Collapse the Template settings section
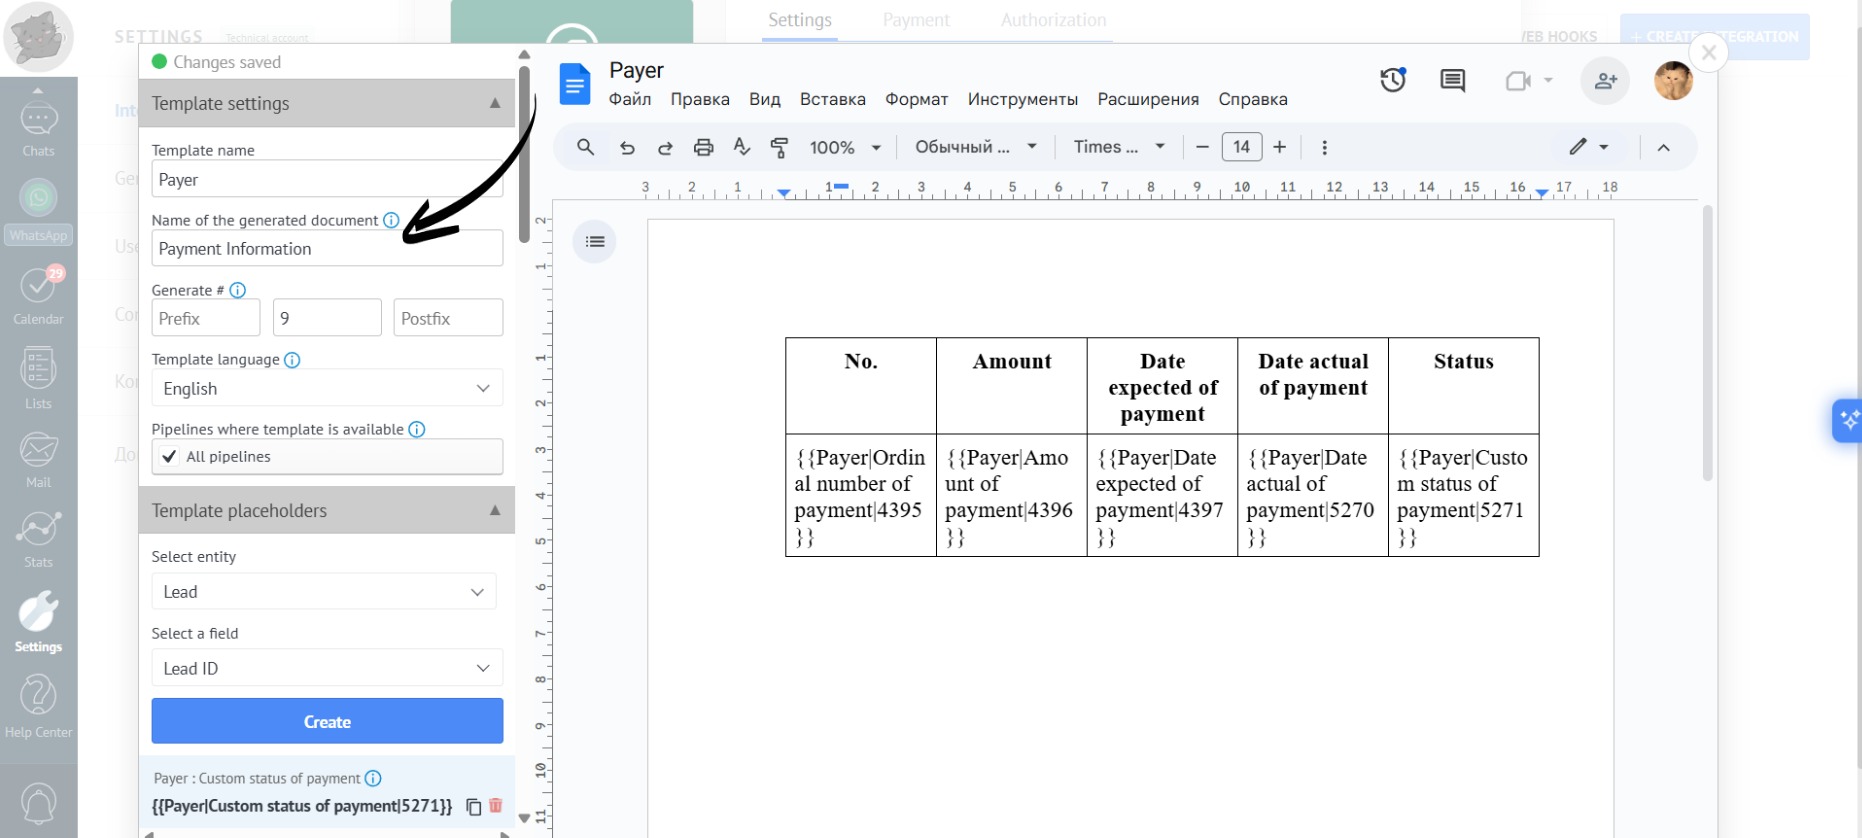The image size is (1862, 838). (495, 104)
